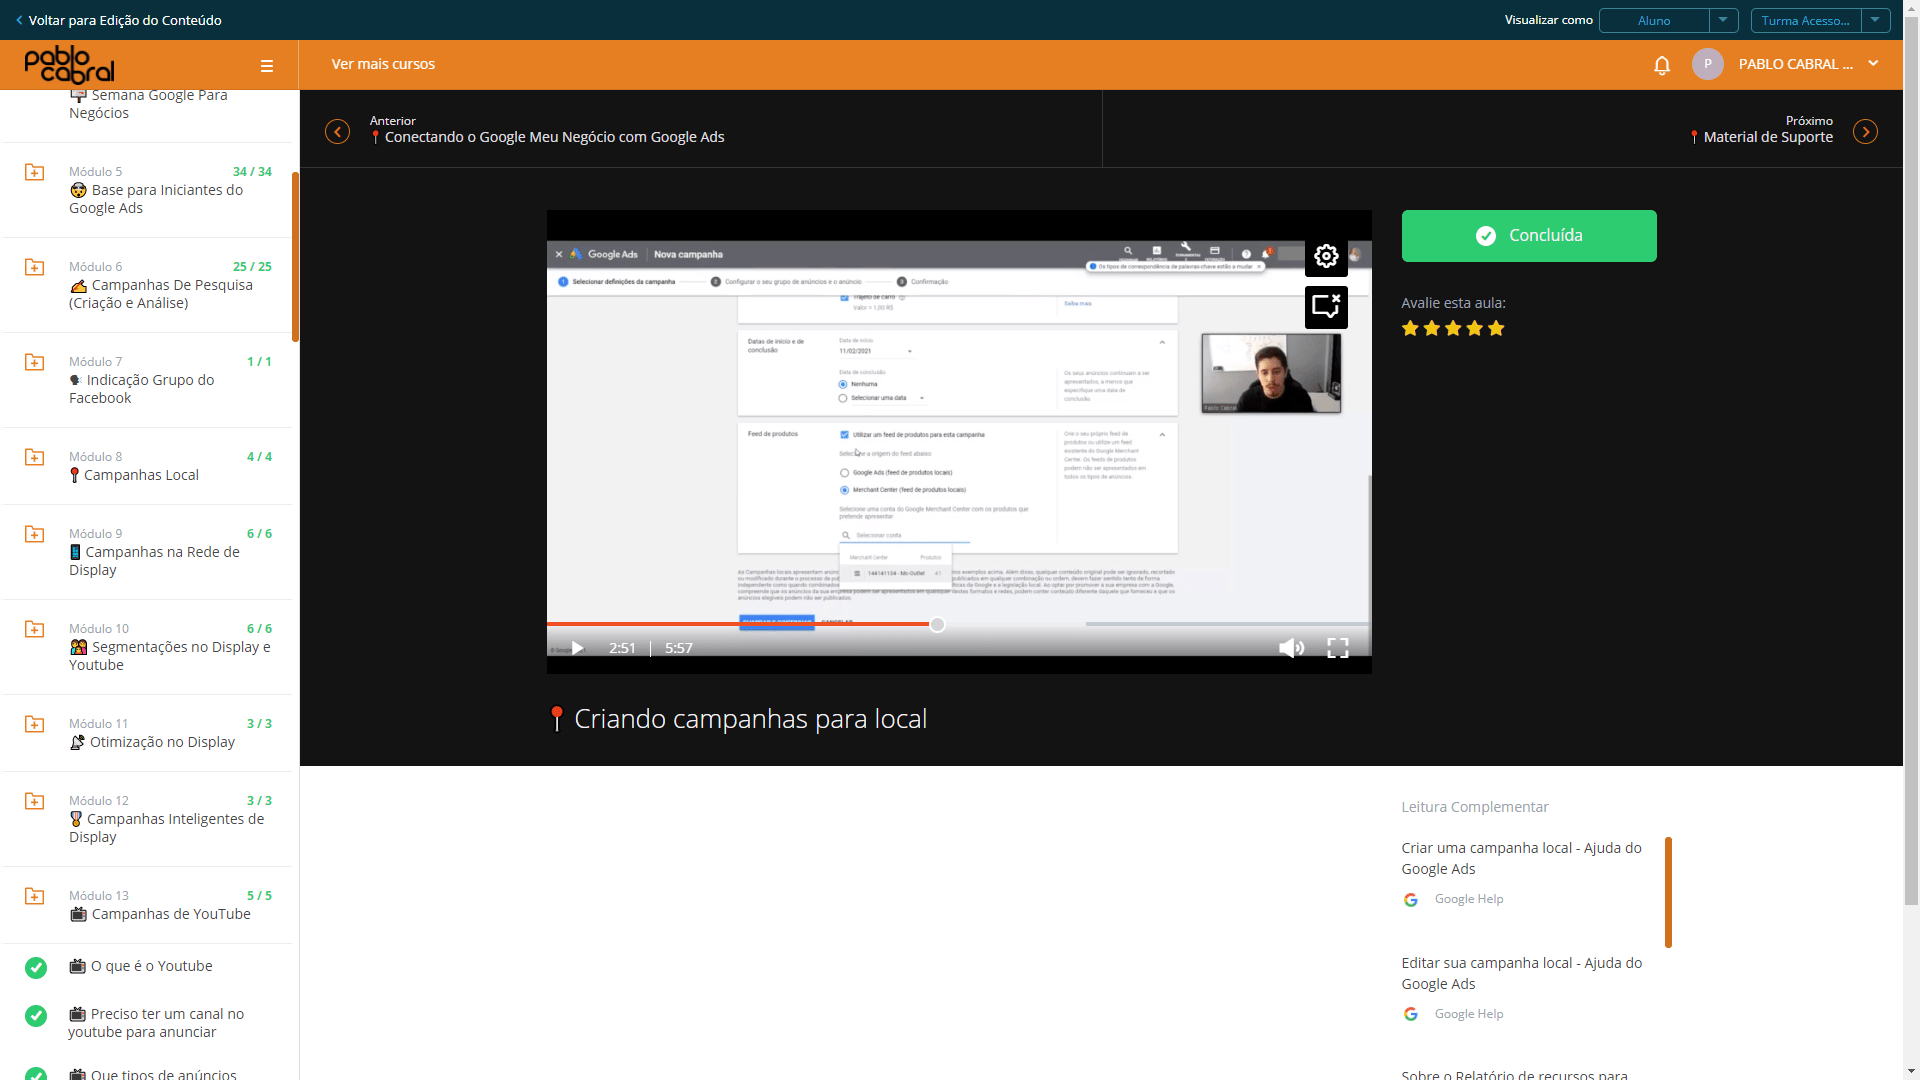Toggle check for Preciso ter um canal lesson
Viewport: 1920px width, 1080px height.
point(36,1016)
